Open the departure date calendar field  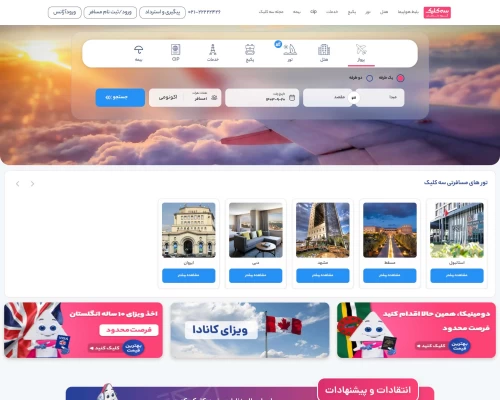click(262, 98)
